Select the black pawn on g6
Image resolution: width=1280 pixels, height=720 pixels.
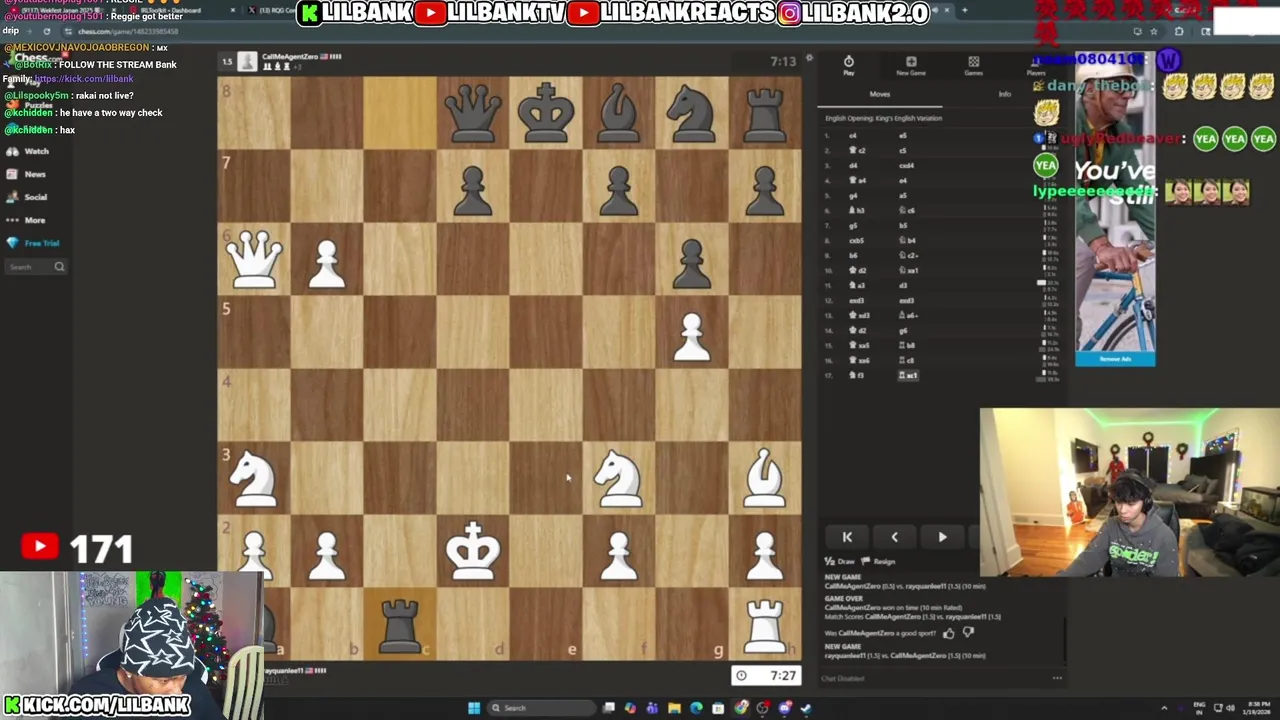[692, 263]
